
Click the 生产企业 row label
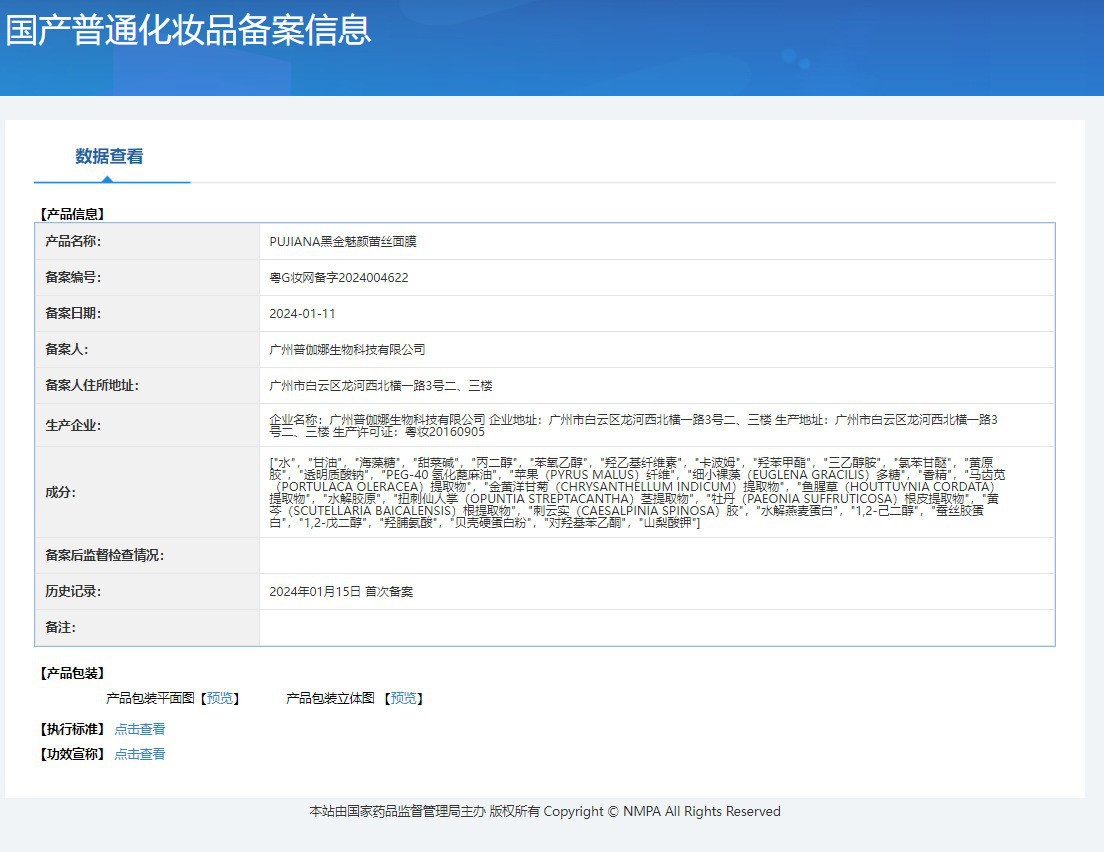[x=73, y=425]
